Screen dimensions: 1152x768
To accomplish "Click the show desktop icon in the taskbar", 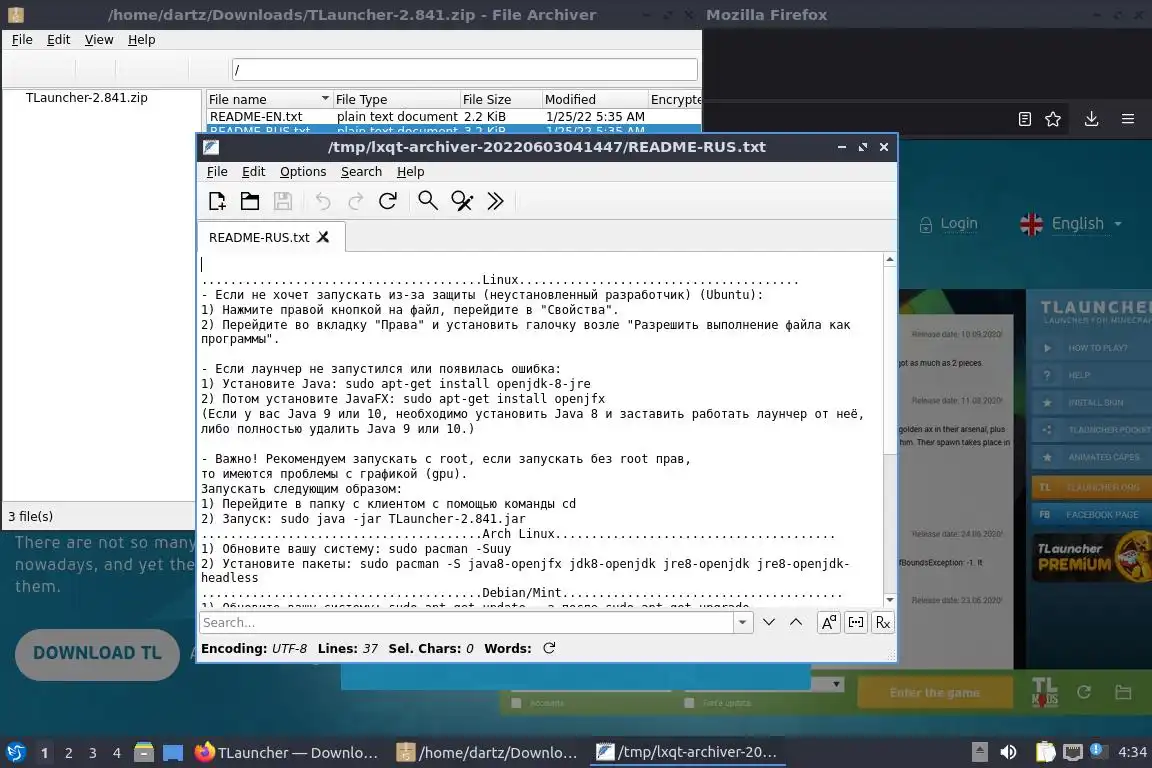I will (173, 752).
